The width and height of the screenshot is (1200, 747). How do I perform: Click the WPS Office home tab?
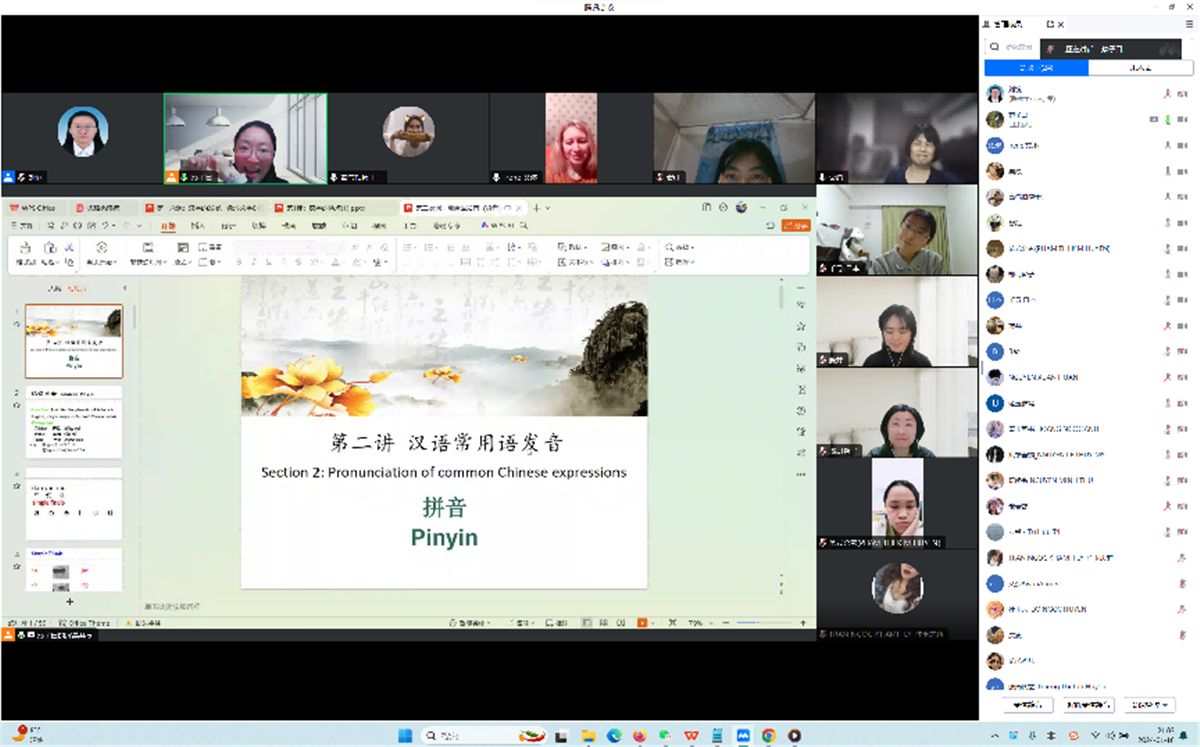coord(33,208)
